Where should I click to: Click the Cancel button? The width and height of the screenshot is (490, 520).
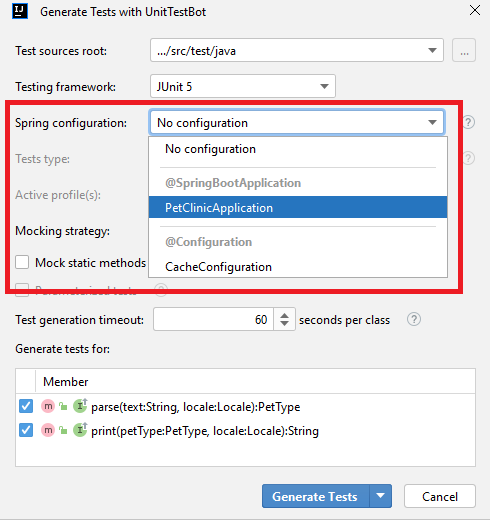[x=440, y=496]
